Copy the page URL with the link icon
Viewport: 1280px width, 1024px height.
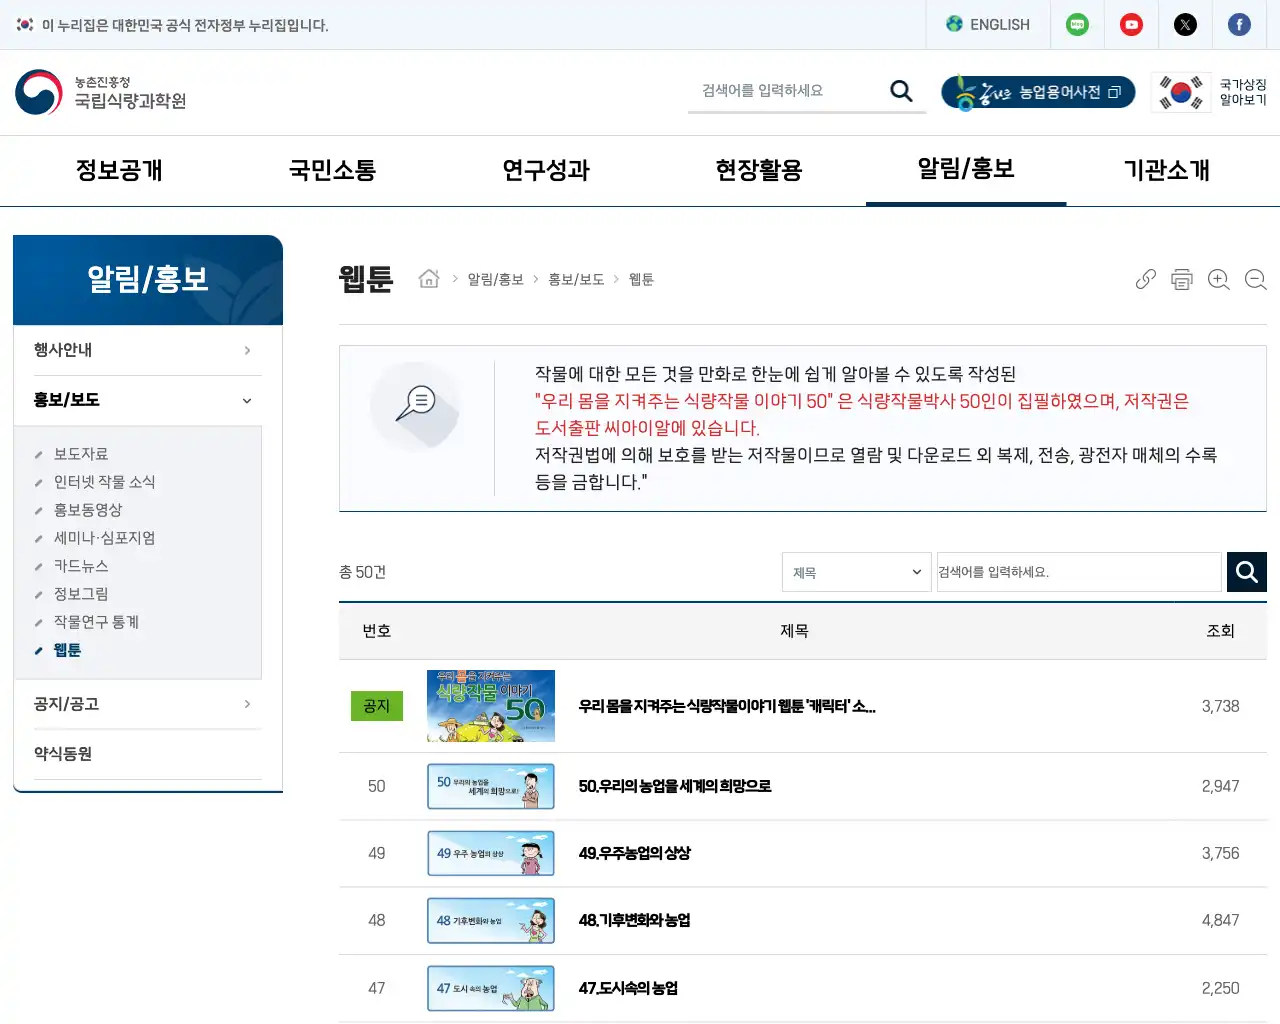point(1145,279)
